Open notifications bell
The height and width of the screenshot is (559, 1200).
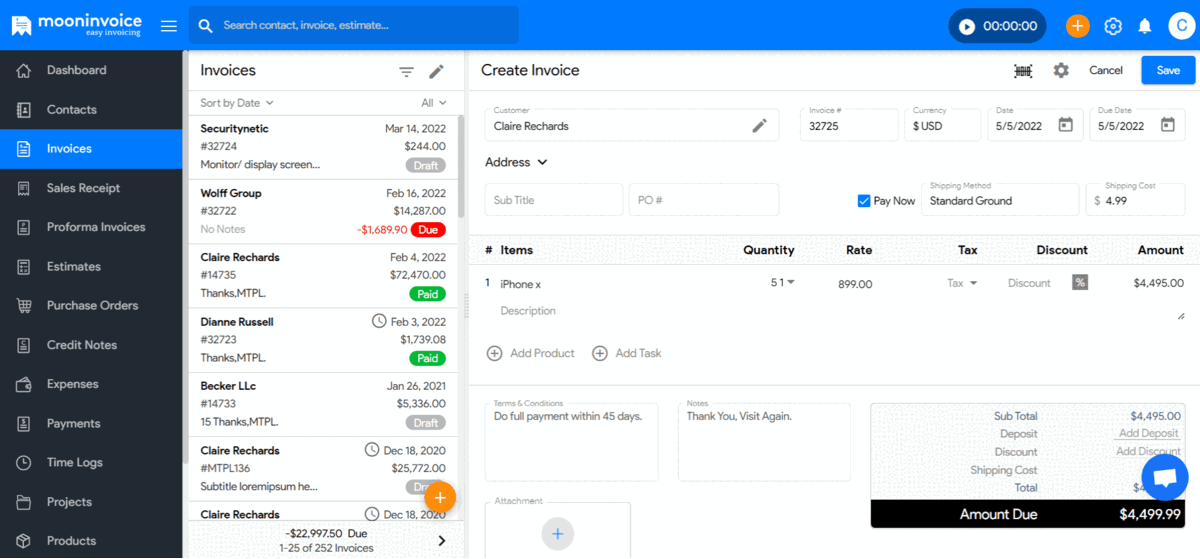pos(1145,26)
